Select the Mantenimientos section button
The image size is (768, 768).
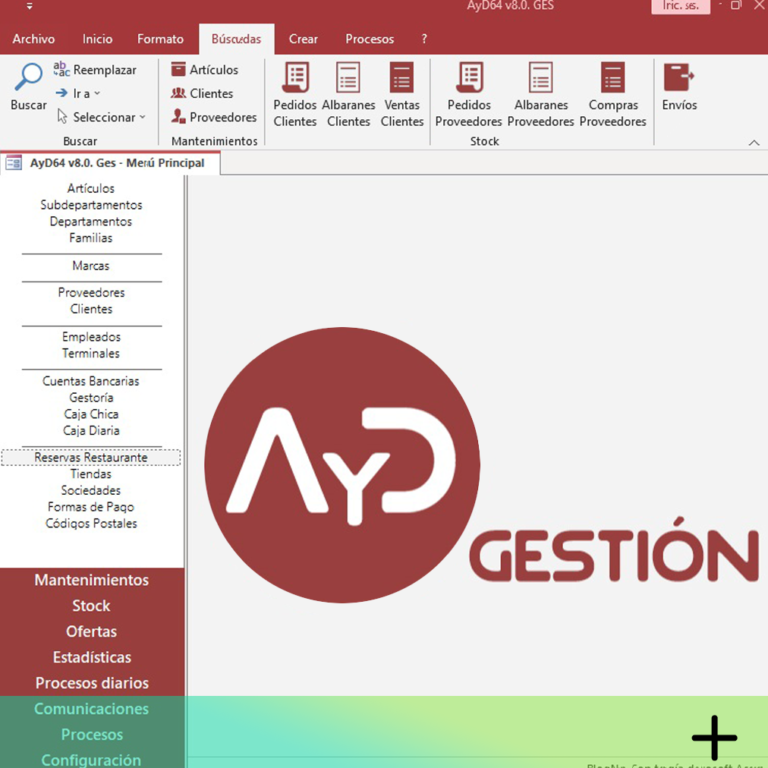pyautogui.click(x=92, y=580)
